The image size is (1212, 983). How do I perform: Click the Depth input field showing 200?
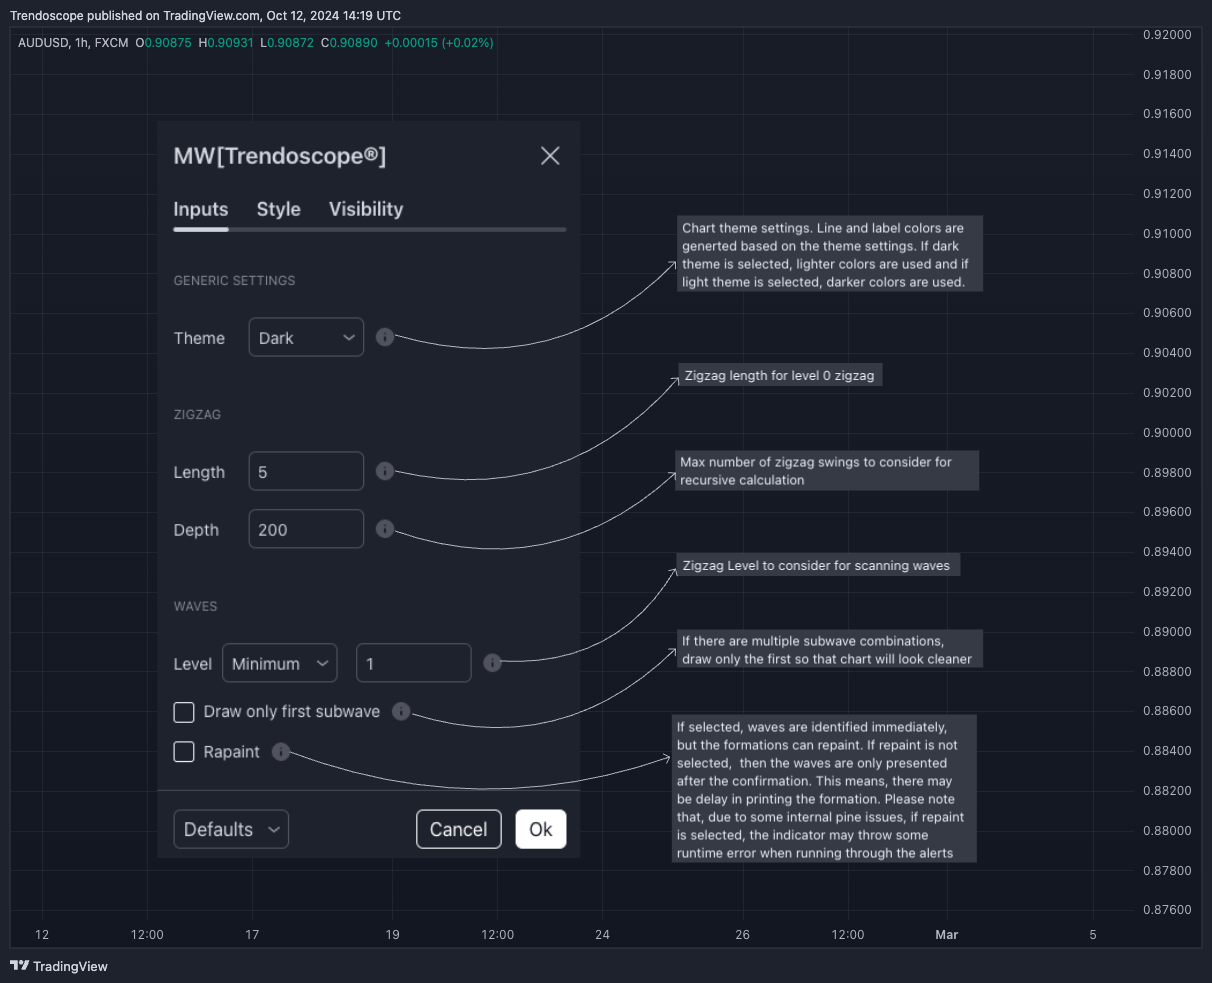coord(306,529)
